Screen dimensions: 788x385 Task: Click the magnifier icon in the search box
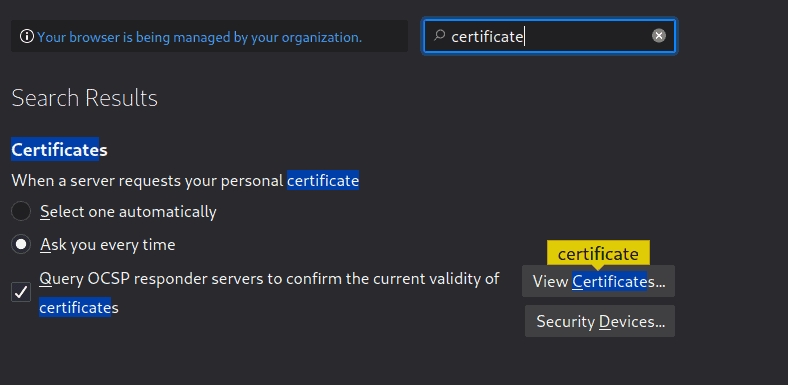point(439,35)
